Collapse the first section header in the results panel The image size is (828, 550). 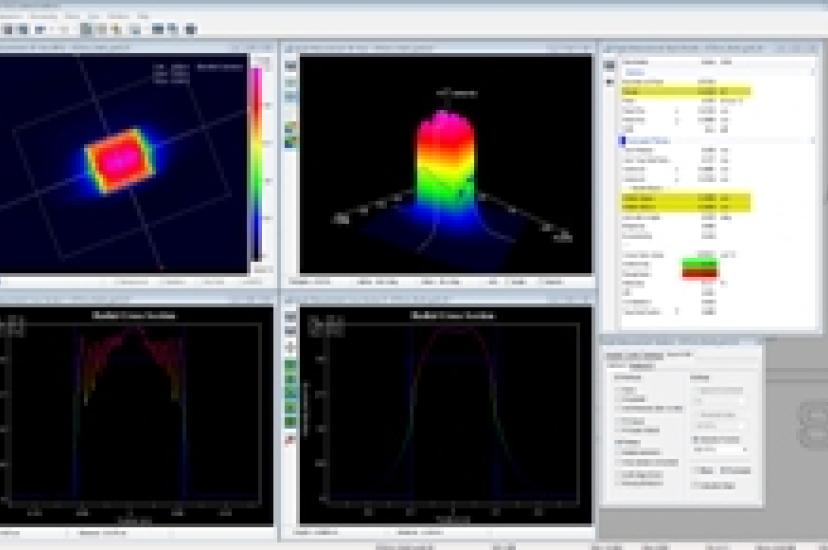(633, 72)
